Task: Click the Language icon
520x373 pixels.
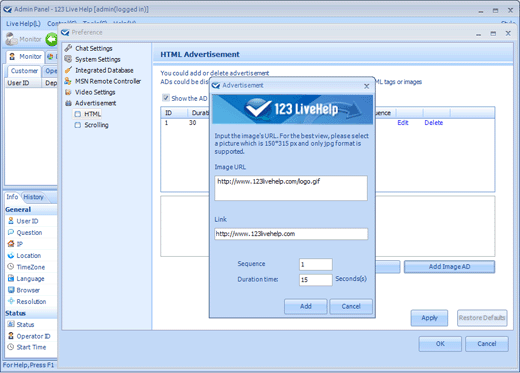Action: [11, 278]
